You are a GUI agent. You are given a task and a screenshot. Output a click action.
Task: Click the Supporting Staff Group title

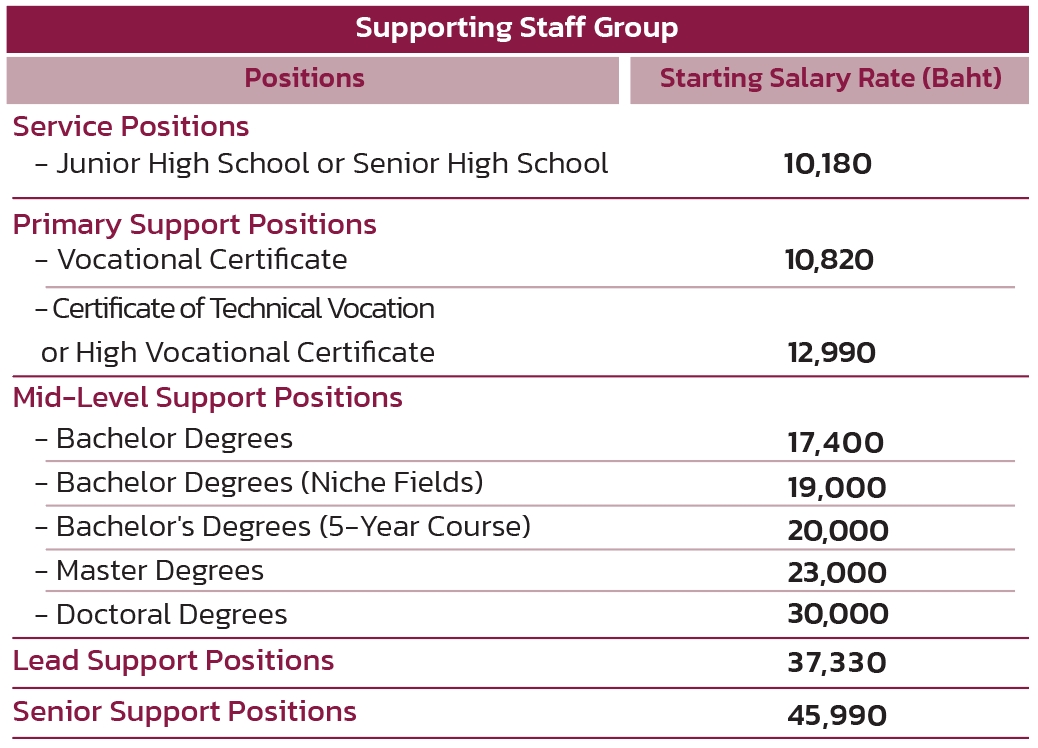(x=517, y=28)
